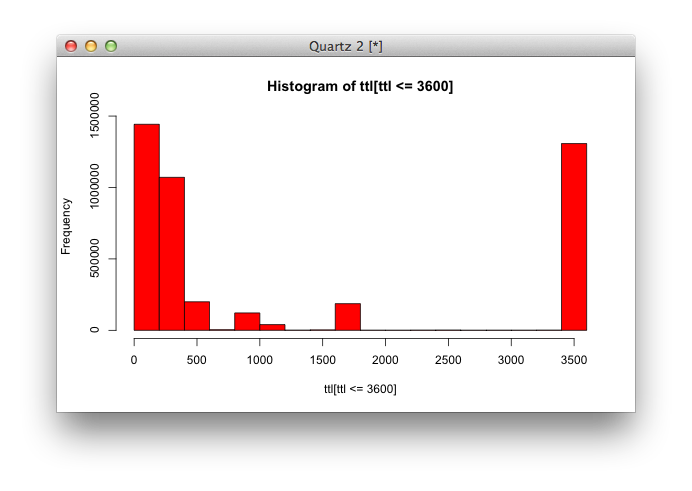Select the tallest histogram bar at 0-200

pos(147,227)
